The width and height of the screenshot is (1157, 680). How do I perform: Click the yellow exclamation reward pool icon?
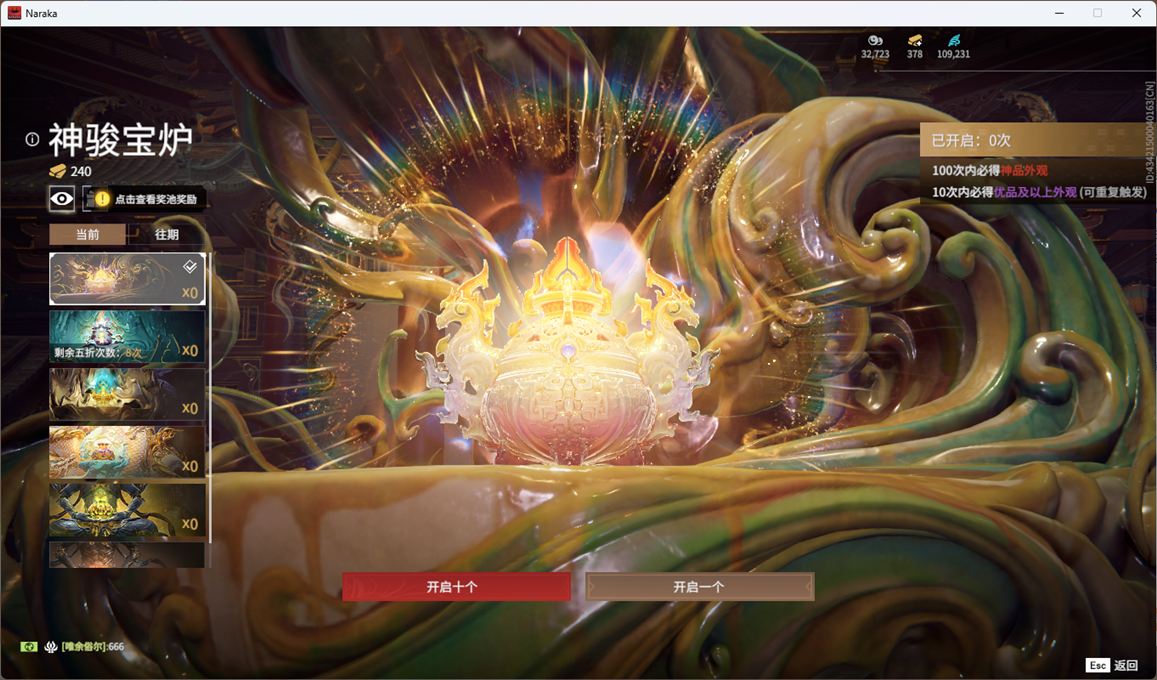coord(102,199)
